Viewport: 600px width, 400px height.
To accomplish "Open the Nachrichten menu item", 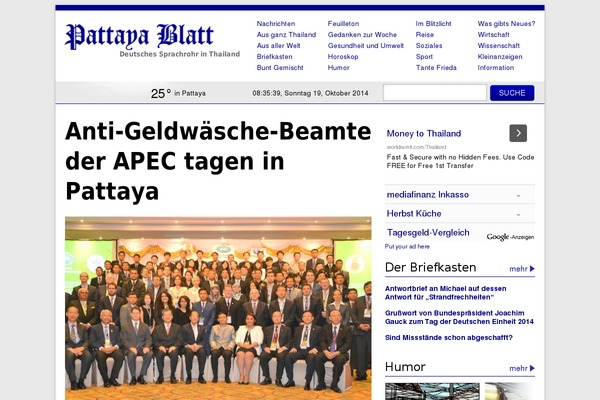I will [x=276, y=24].
